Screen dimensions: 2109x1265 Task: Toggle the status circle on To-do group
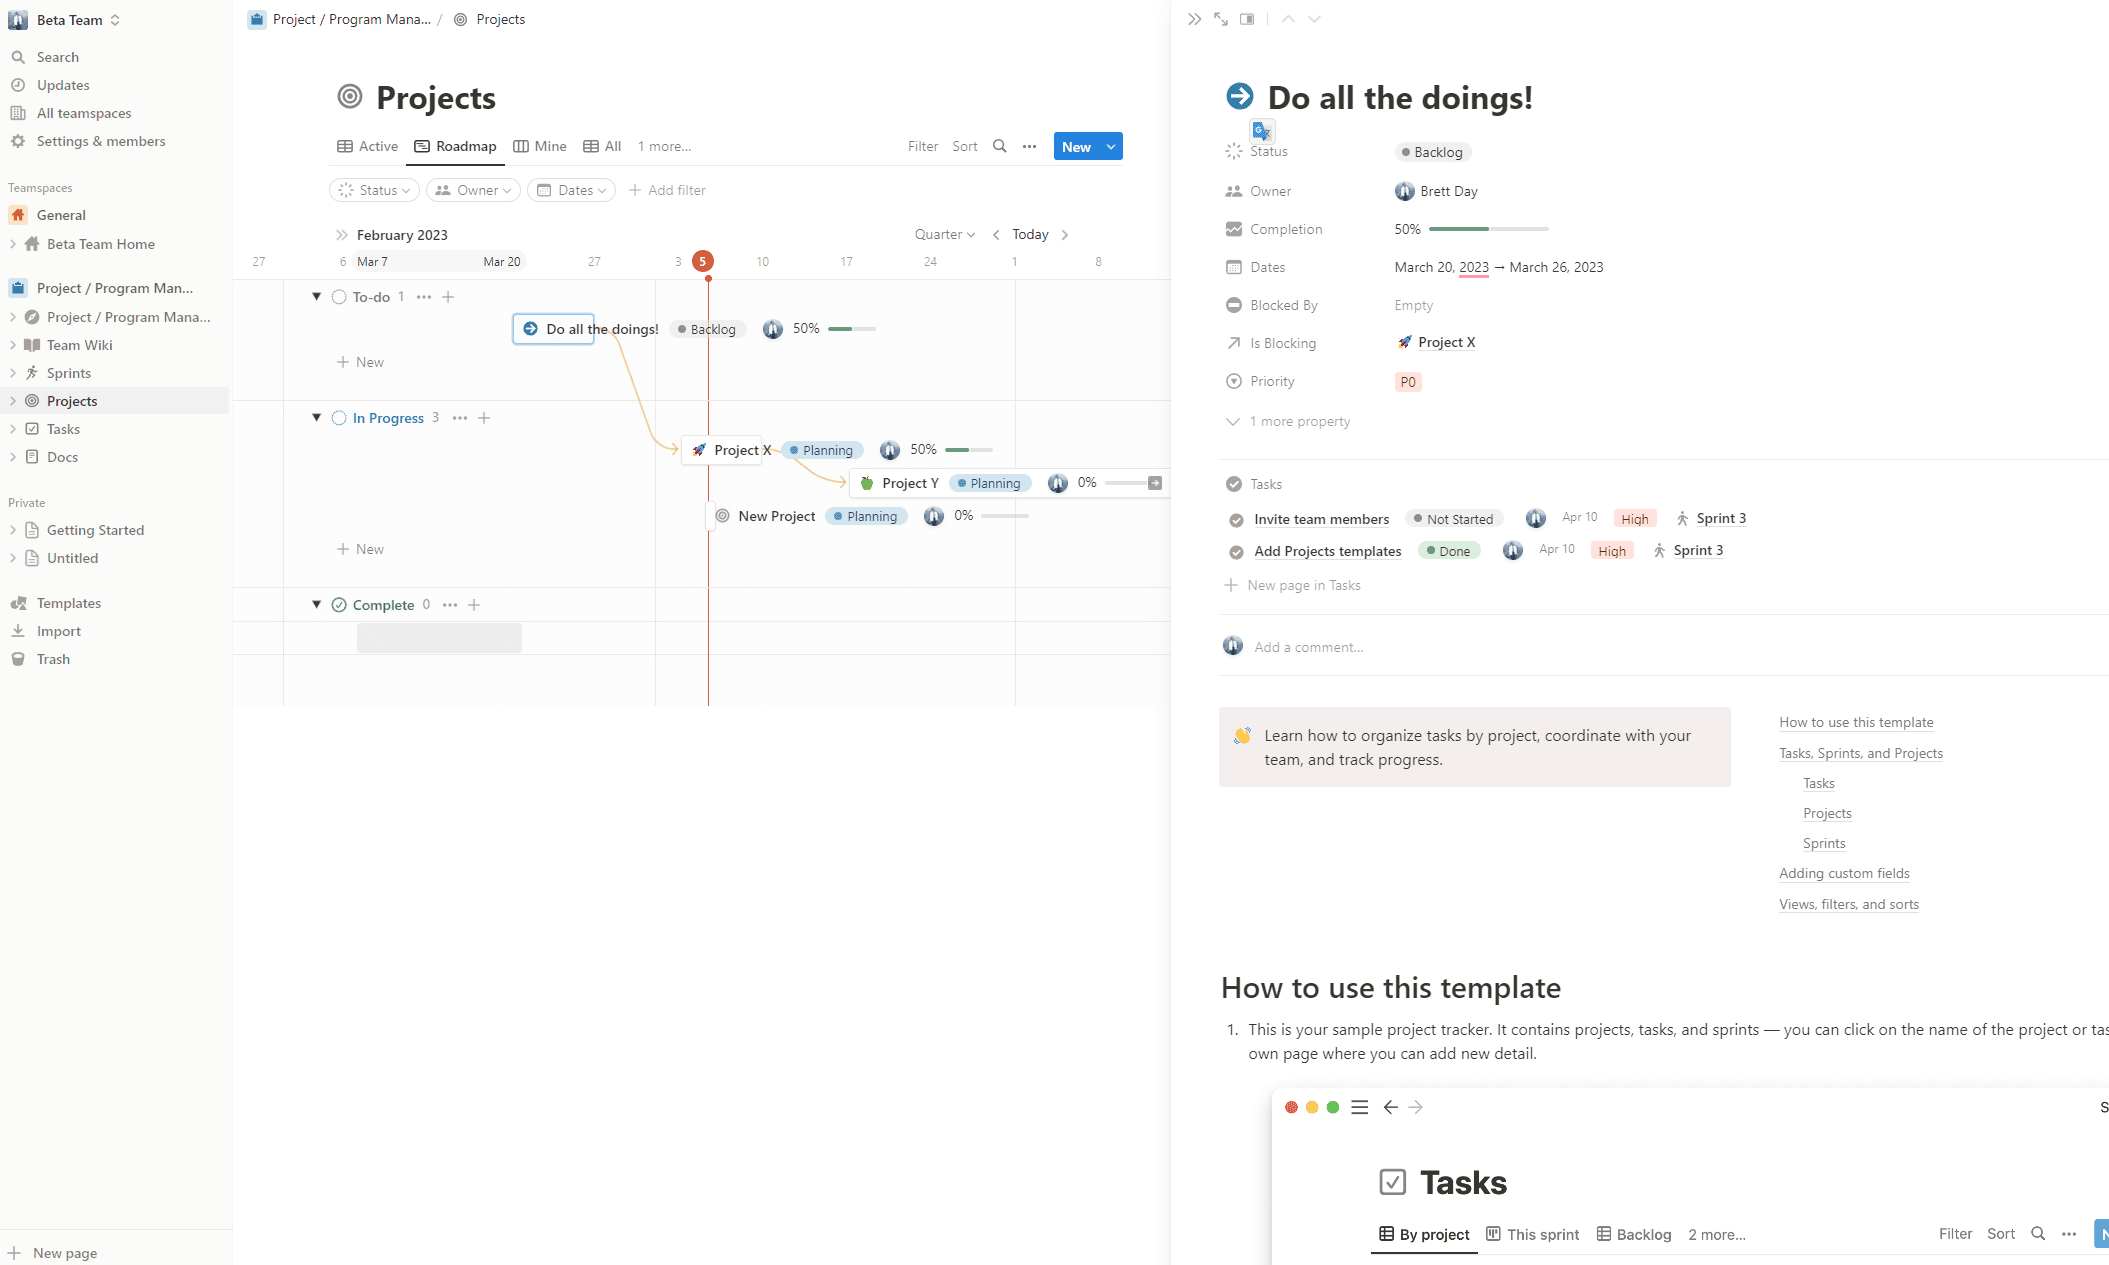coord(339,296)
